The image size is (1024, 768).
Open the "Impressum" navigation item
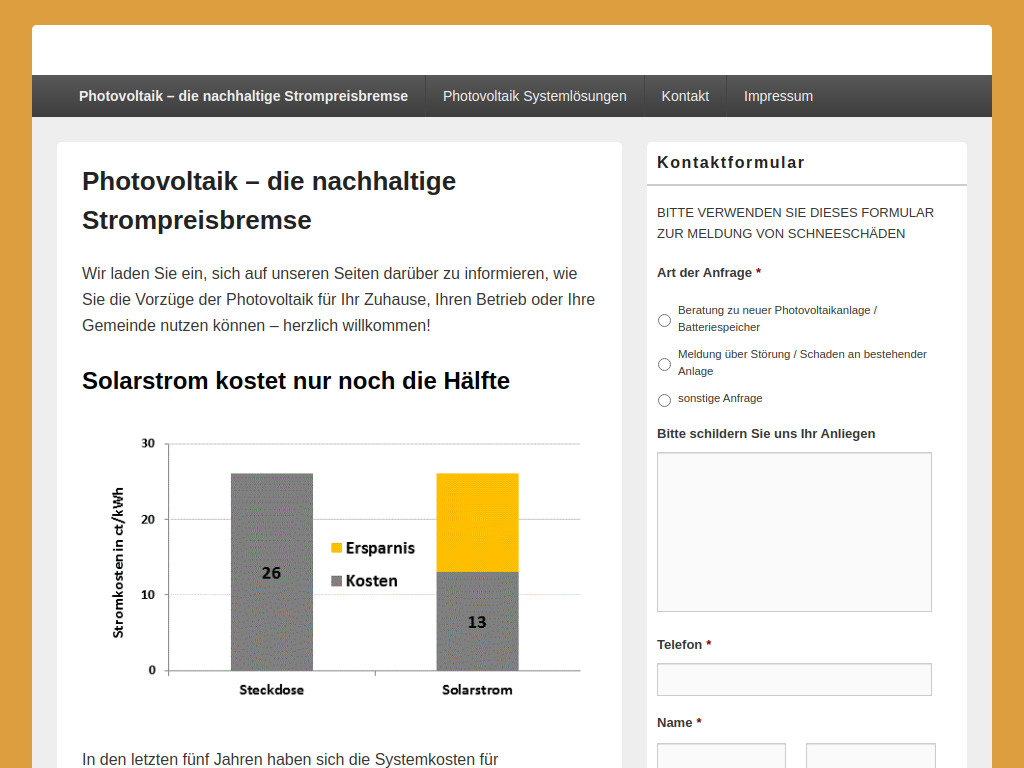click(778, 96)
